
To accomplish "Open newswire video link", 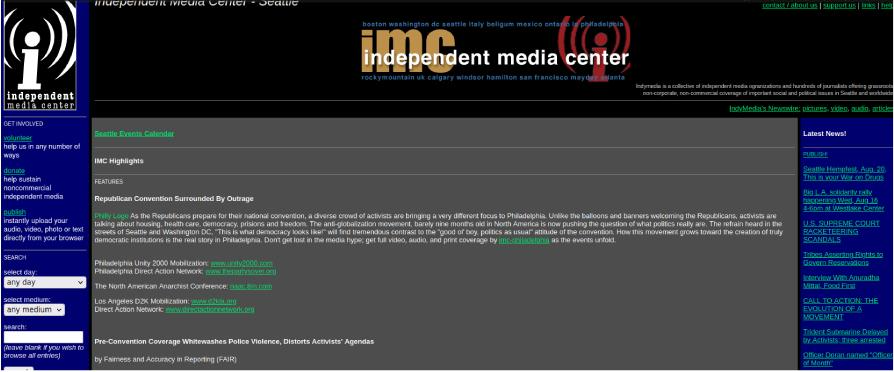I will point(838,108).
